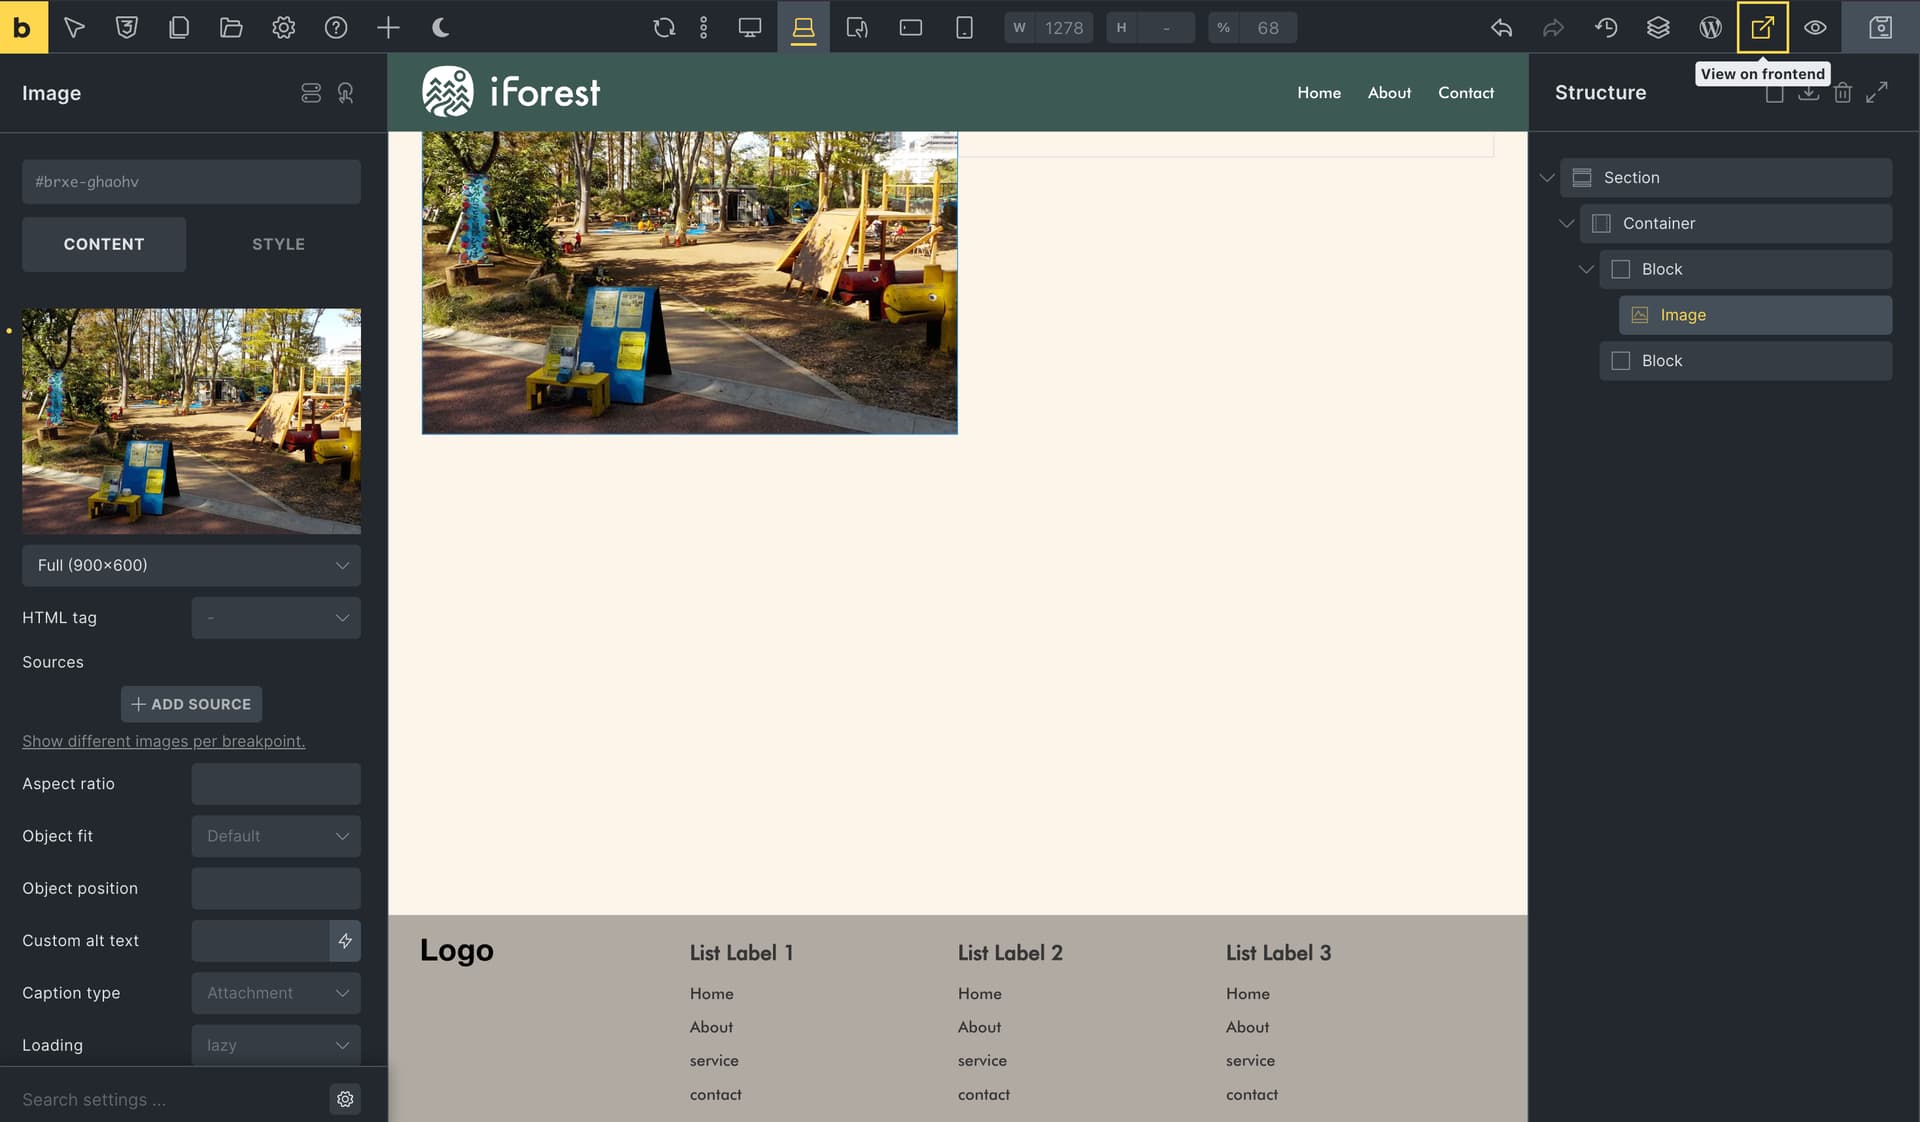This screenshot has height=1122, width=1920.
Task: Click the save icon in toolbar
Action: (1881, 27)
